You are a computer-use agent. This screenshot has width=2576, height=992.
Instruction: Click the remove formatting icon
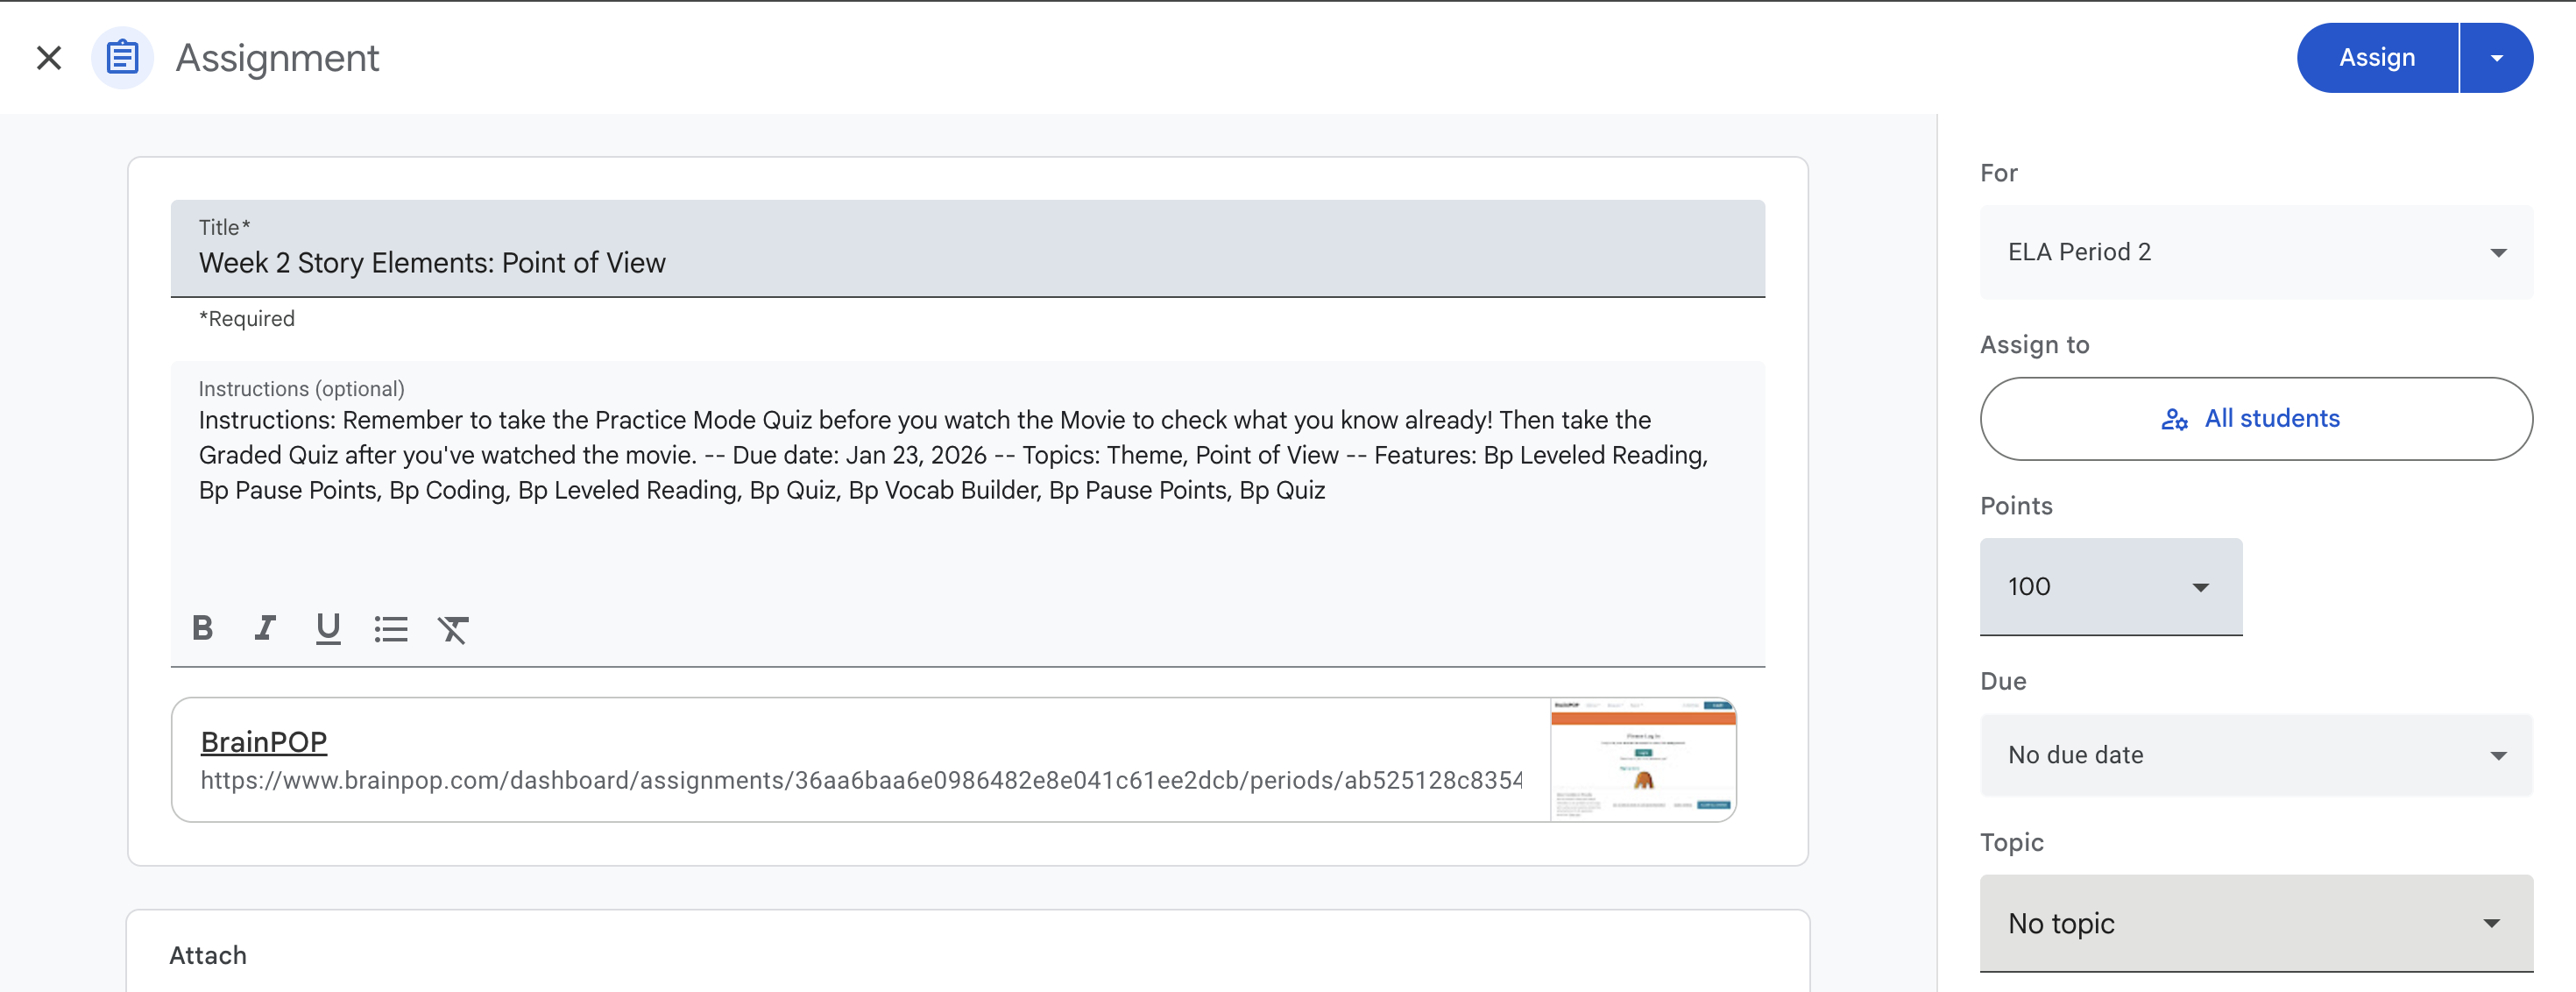pyautogui.click(x=453, y=629)
